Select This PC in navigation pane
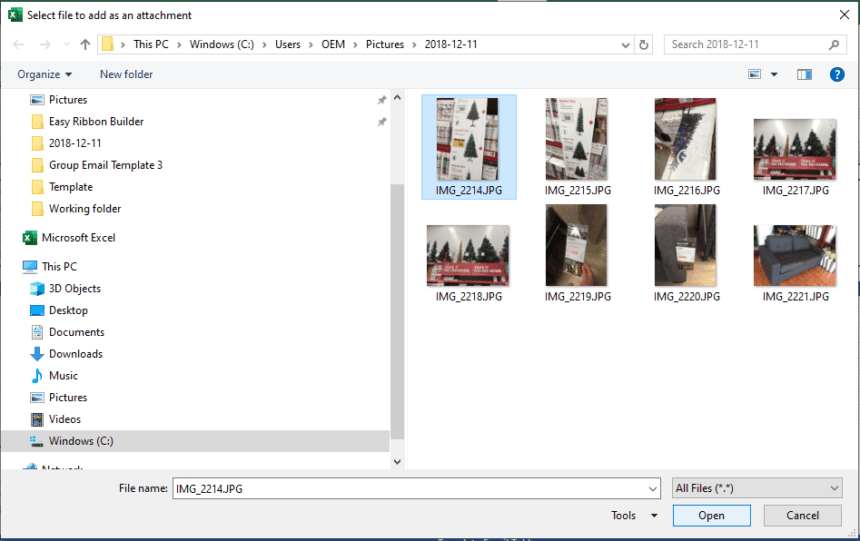This screenshot has width=860, height=541. 59,267
